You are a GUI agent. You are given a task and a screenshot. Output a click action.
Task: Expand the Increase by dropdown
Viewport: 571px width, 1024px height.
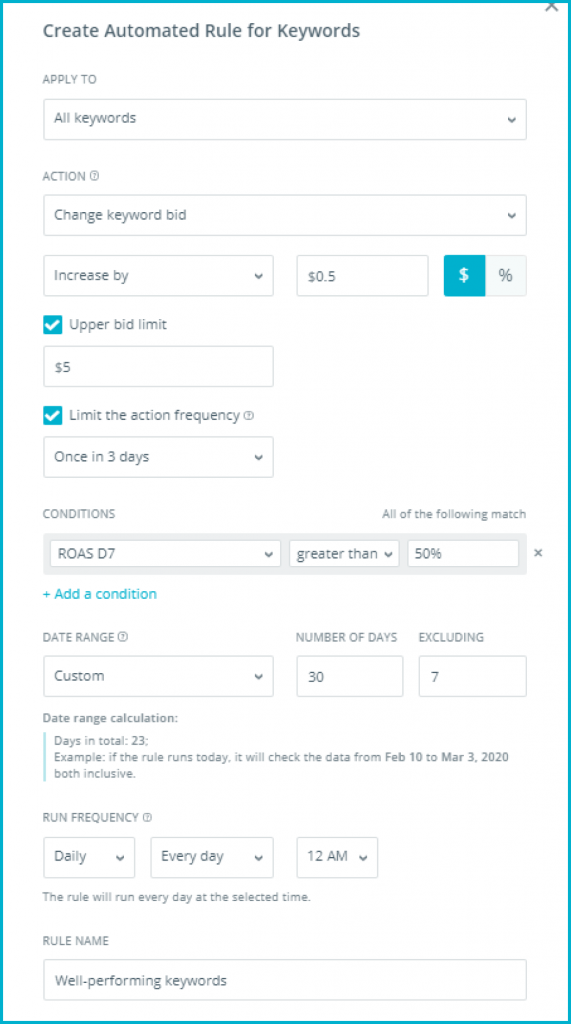158,276
